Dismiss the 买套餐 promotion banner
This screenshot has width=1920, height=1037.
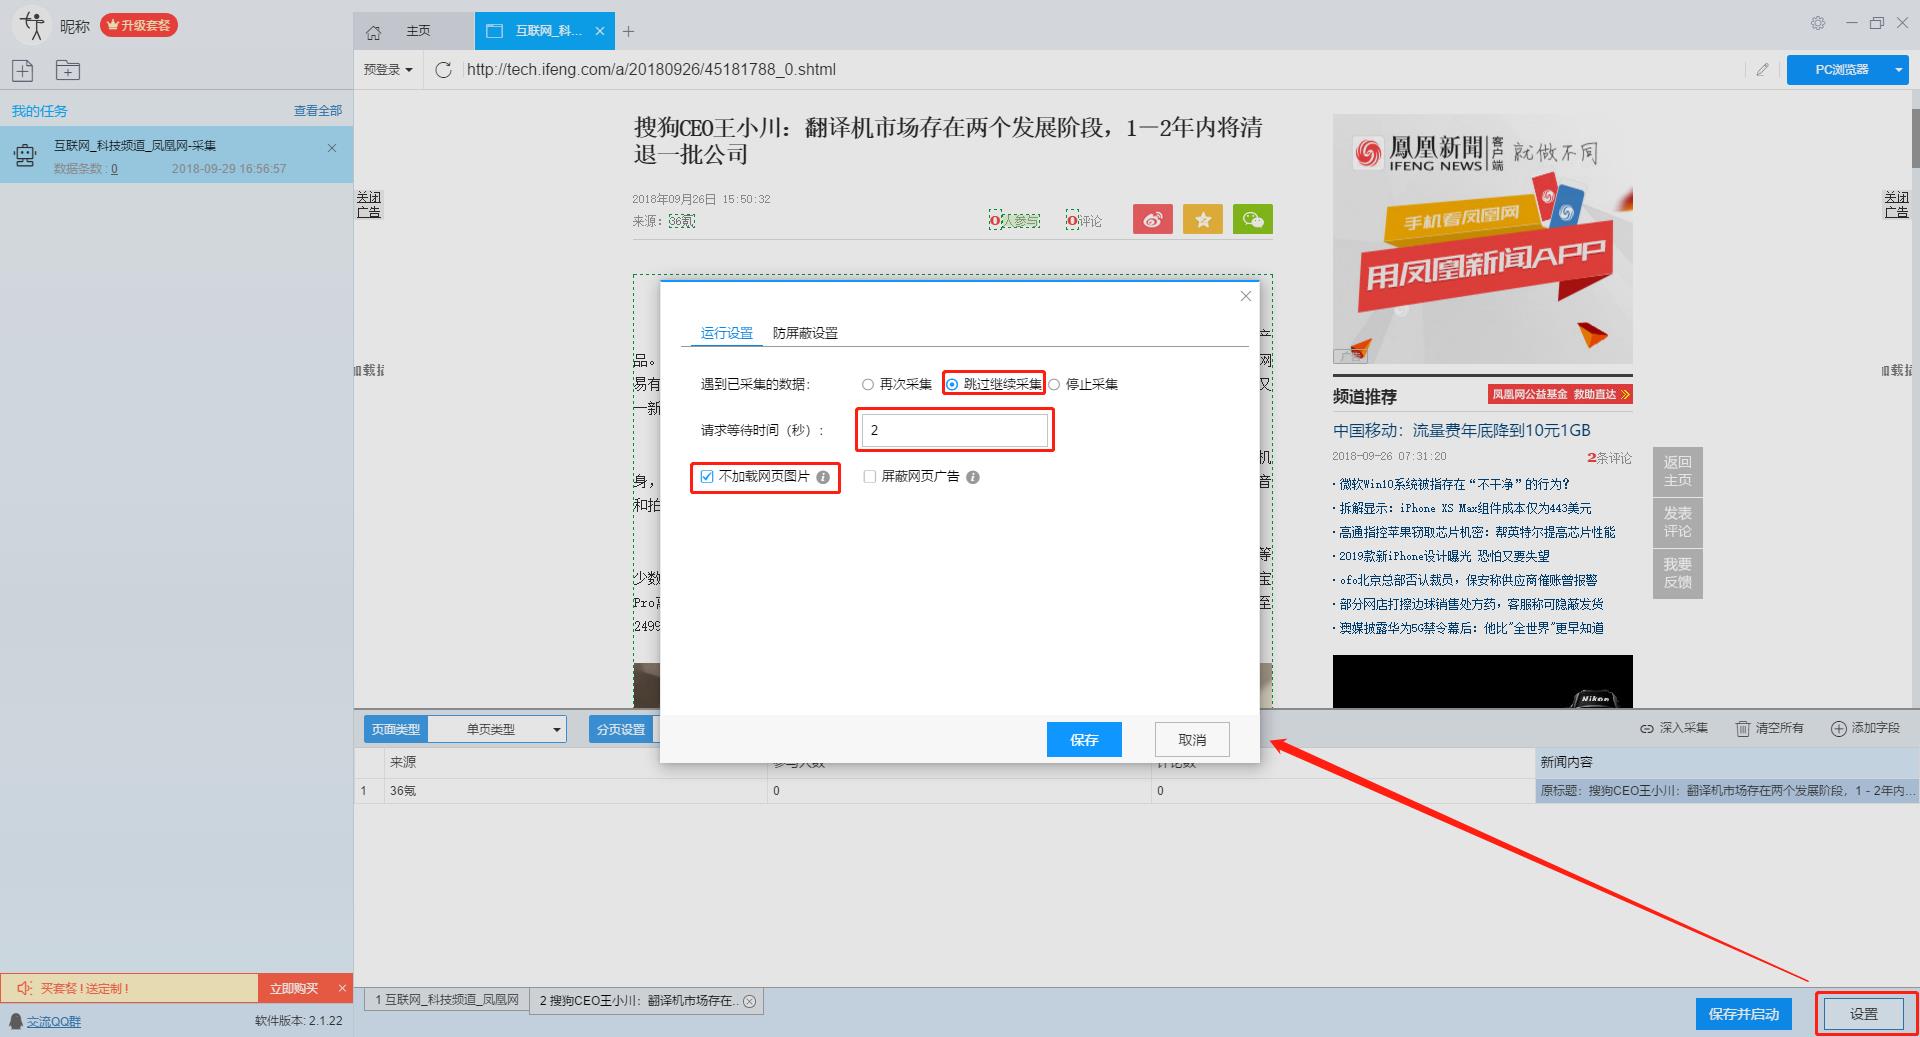point(342,988)
